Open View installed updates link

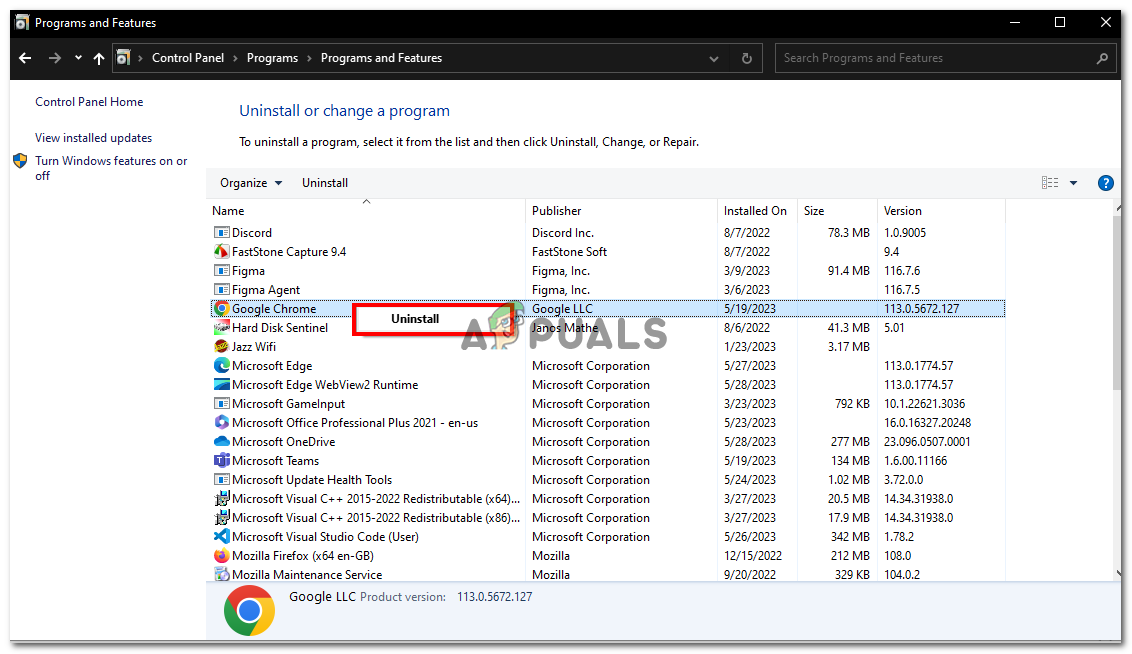pyautogui.click(x=93, y=138)
